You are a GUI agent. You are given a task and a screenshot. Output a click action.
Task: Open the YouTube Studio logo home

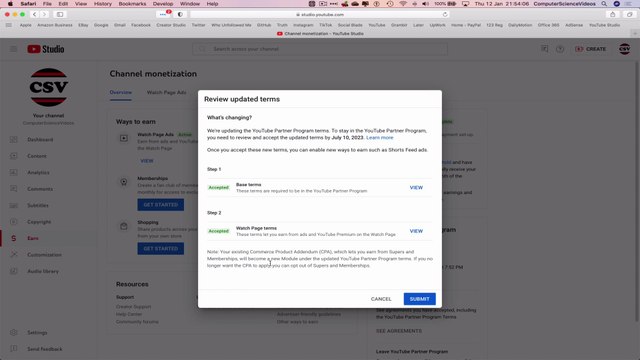pos(46,49)
